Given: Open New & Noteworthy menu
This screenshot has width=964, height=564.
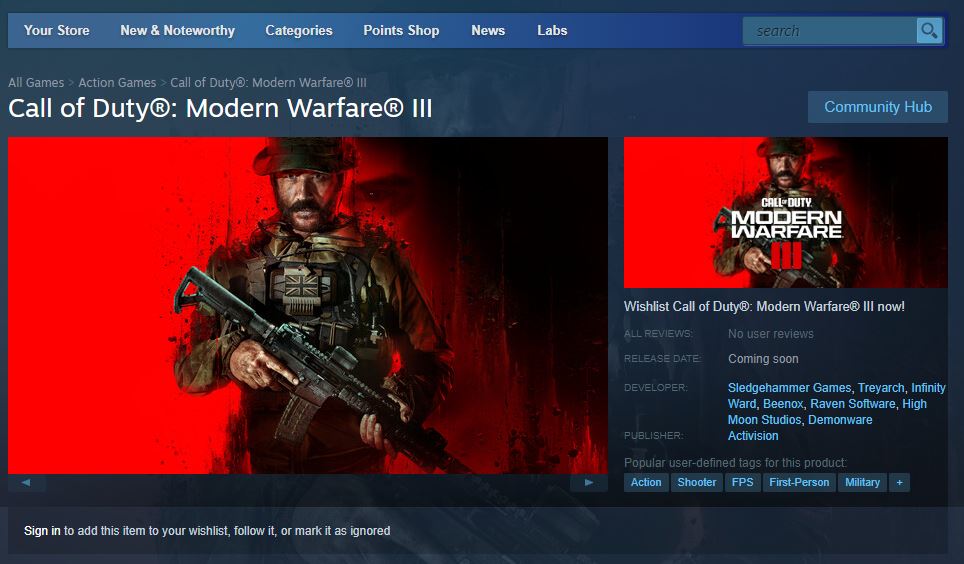Looking at the screenshot, I should pyautogui.click(x=178, y=30).
